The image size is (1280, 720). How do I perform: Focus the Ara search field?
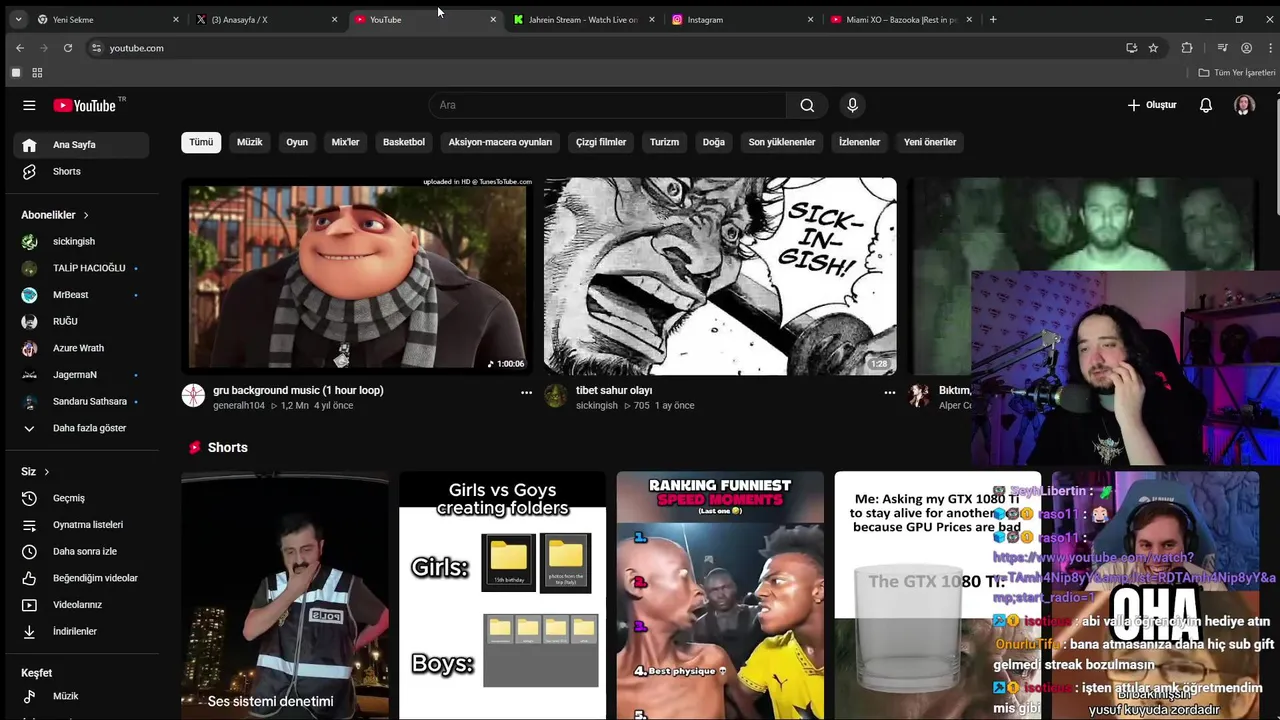click(x=608, y=105)
